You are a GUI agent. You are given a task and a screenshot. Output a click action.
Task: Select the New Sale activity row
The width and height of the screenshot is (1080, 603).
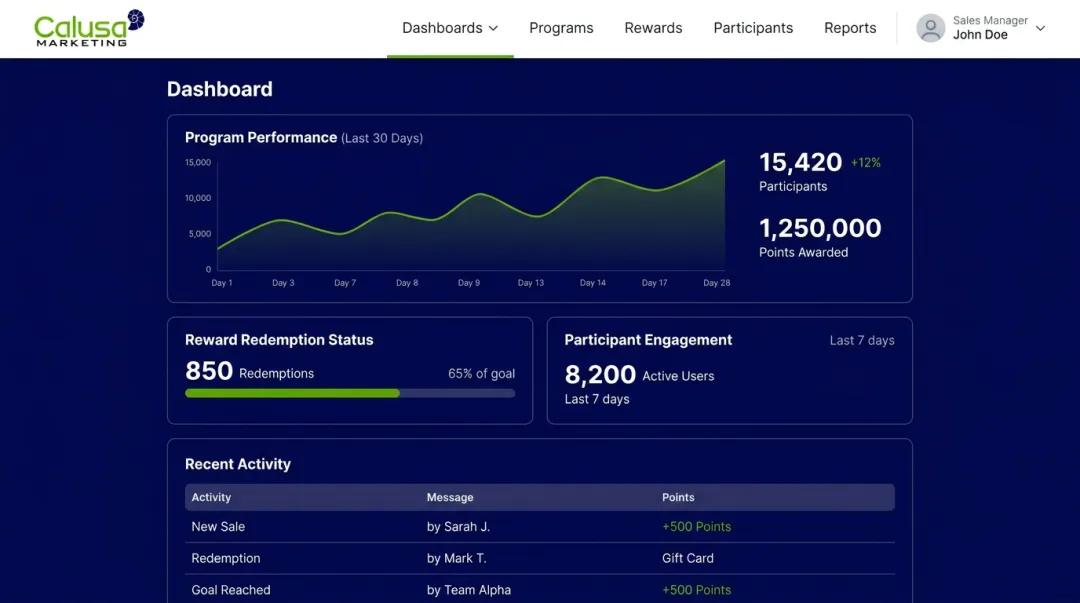[x=539, y=527]
